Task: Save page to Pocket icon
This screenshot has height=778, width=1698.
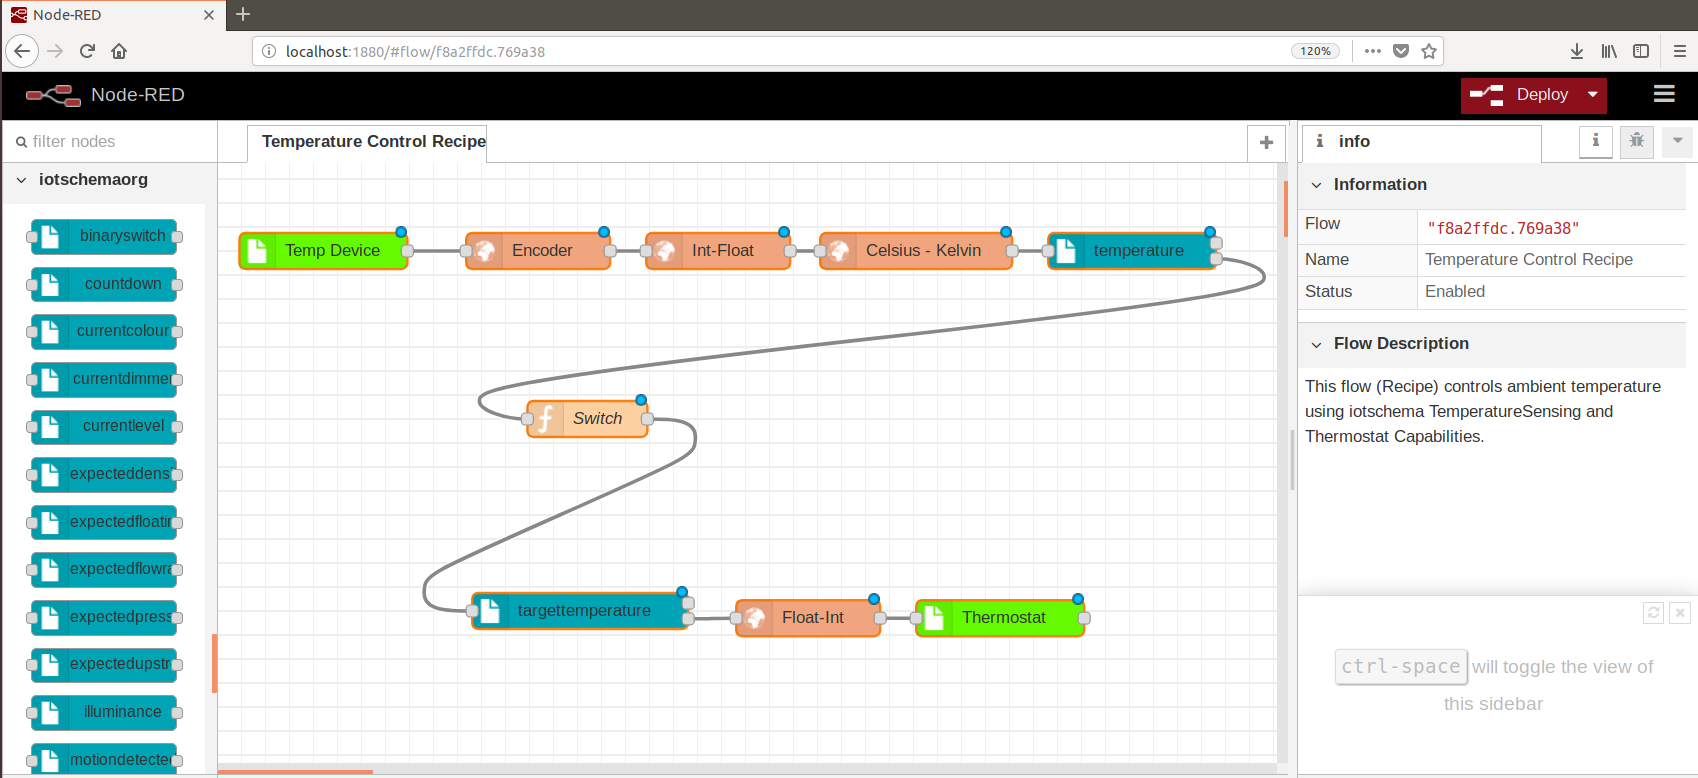Action: (1401, 51)
